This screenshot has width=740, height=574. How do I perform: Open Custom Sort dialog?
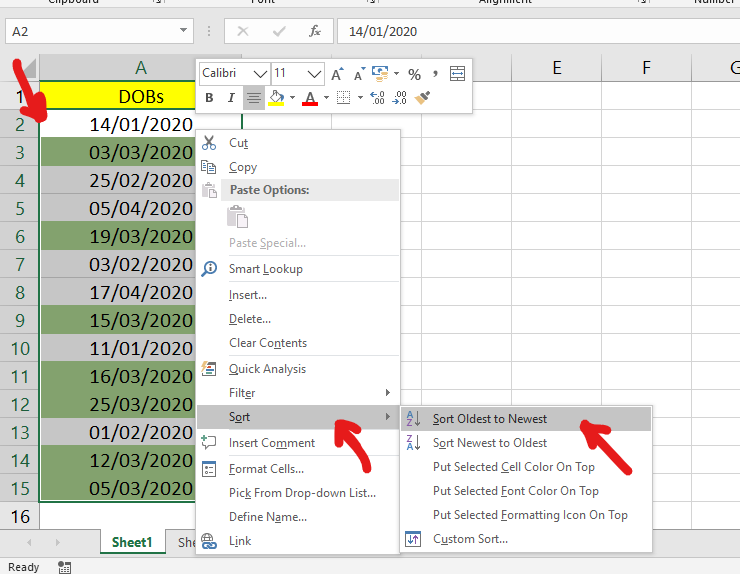pyautogui.click(x=526, y=539)
